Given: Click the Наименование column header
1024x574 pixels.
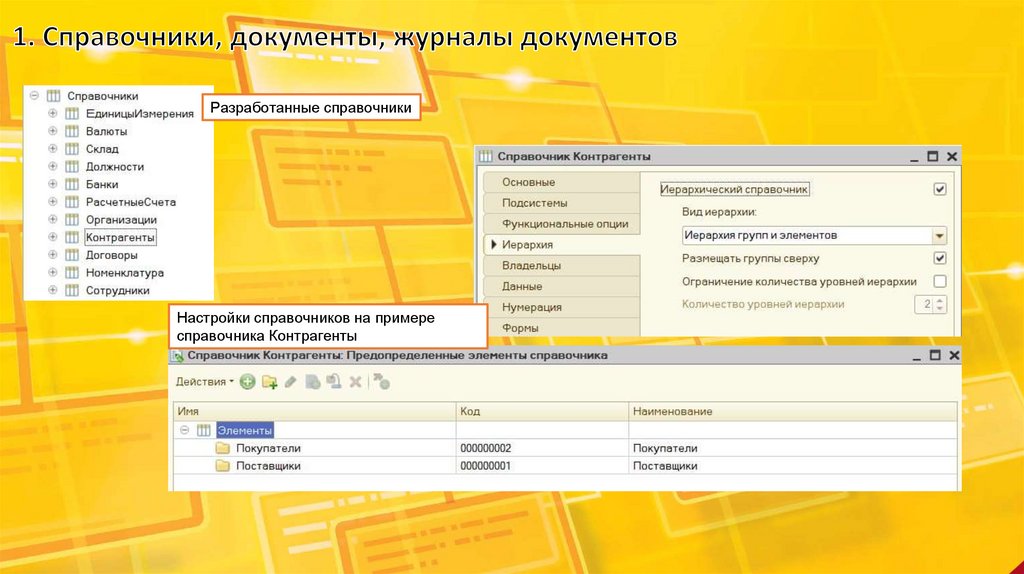Looking at the screenshot, I should (793, 411).
